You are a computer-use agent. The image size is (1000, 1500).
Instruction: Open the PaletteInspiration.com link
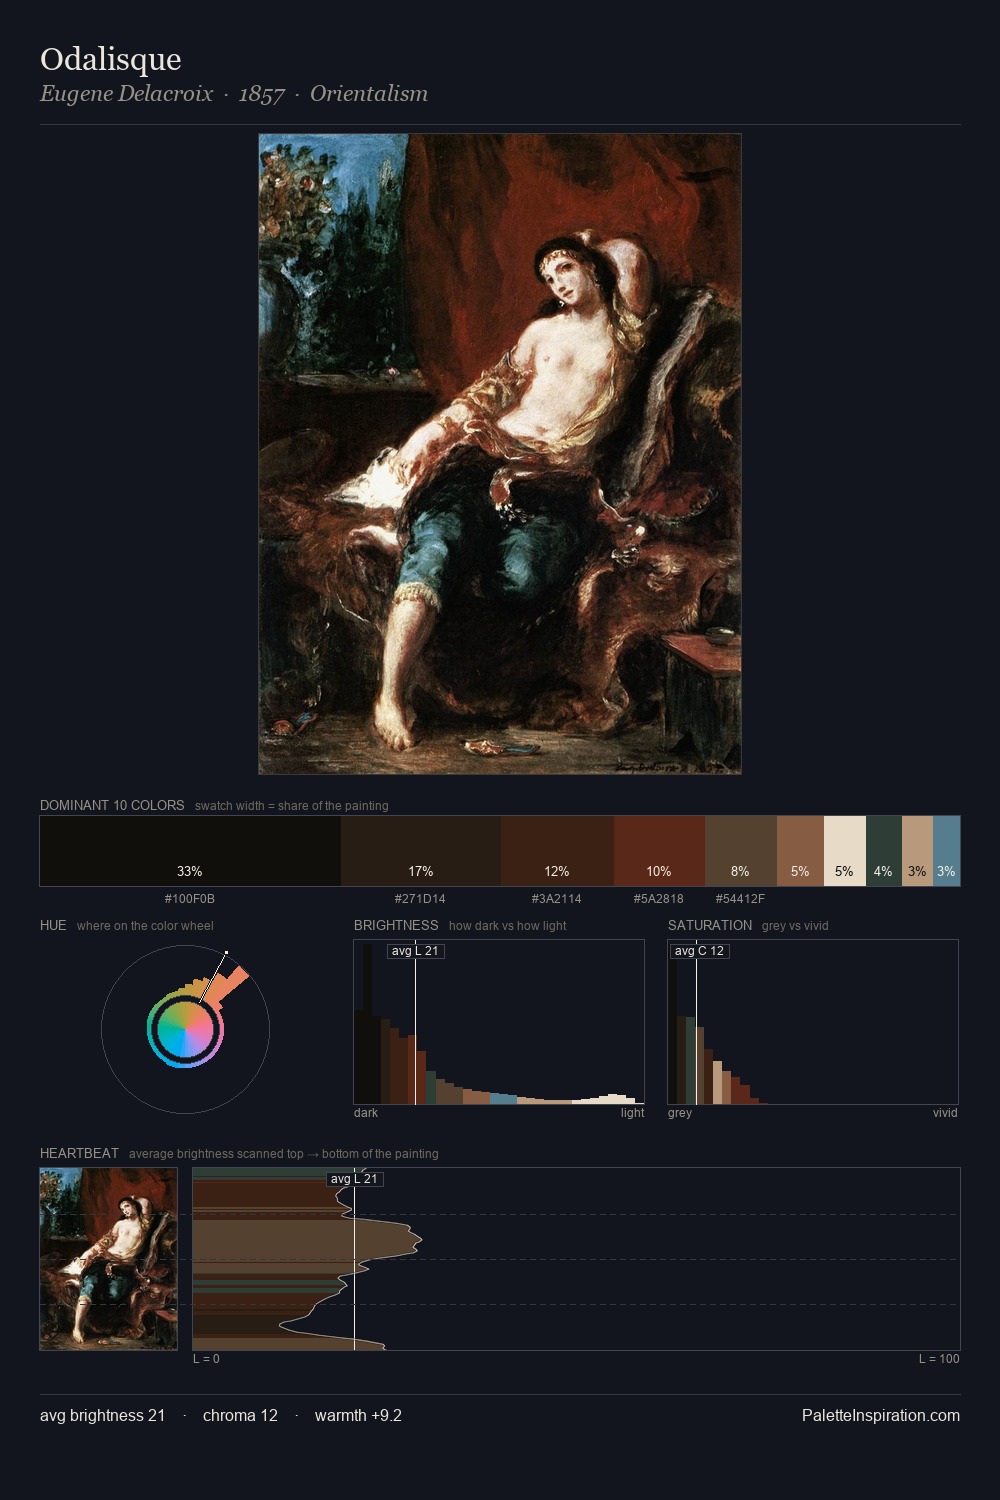pyautogui.click(x=881, y=1415)
